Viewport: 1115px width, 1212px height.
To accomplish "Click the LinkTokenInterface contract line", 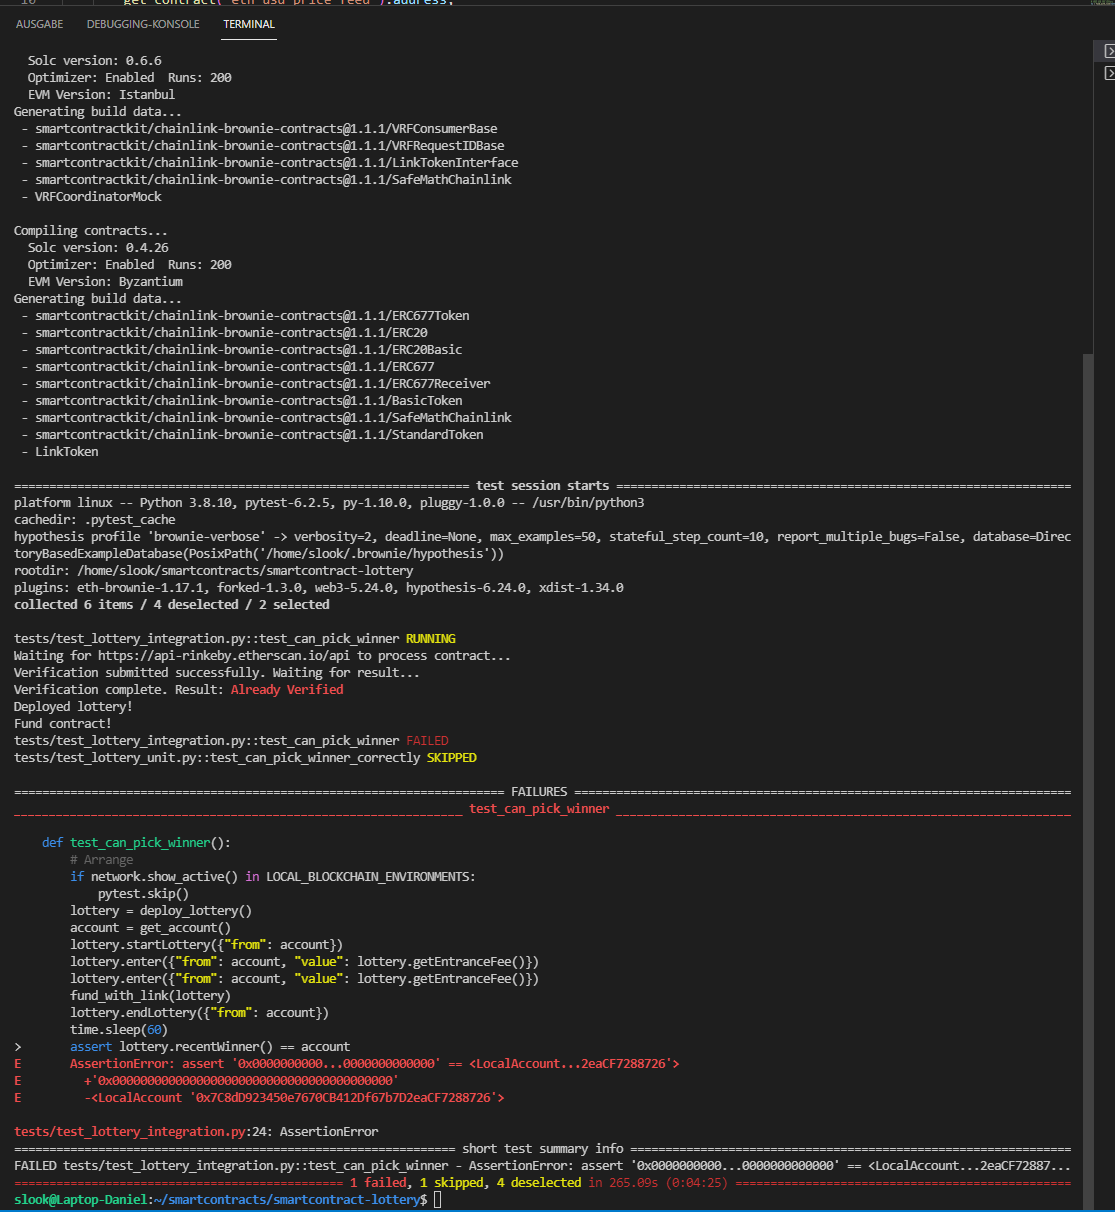I will click(x=270, y=163).
